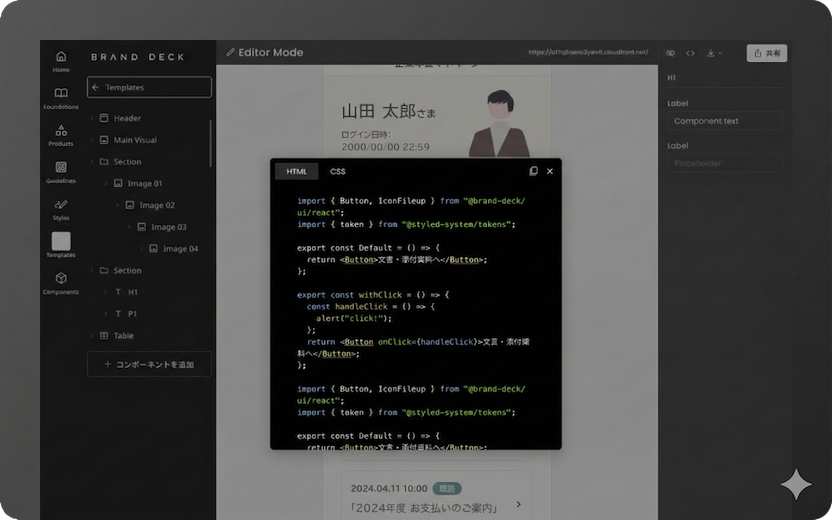Screen dimensions: 832x520
Task: Click the 共有 share button
Action: [x=768, y=53]
